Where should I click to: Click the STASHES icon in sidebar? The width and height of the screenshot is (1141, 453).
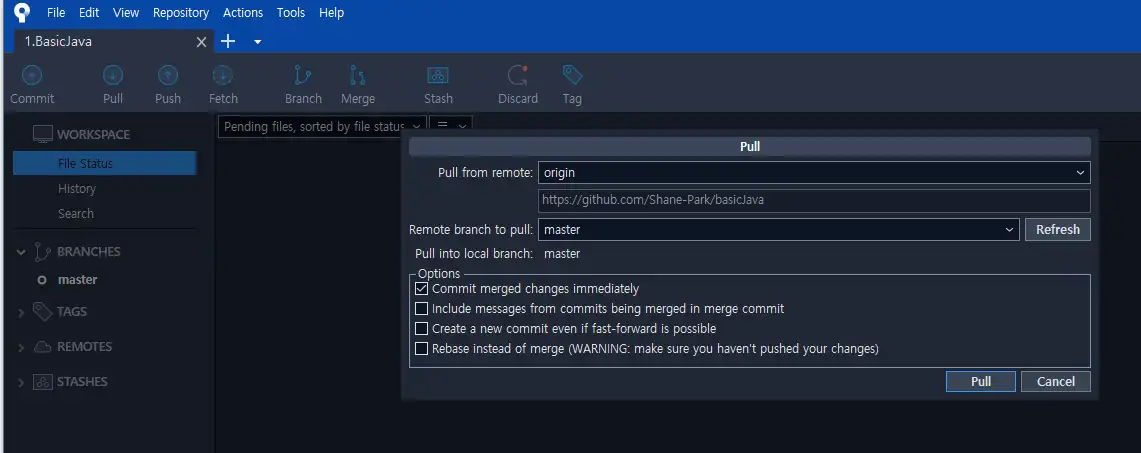click(43, 382)
